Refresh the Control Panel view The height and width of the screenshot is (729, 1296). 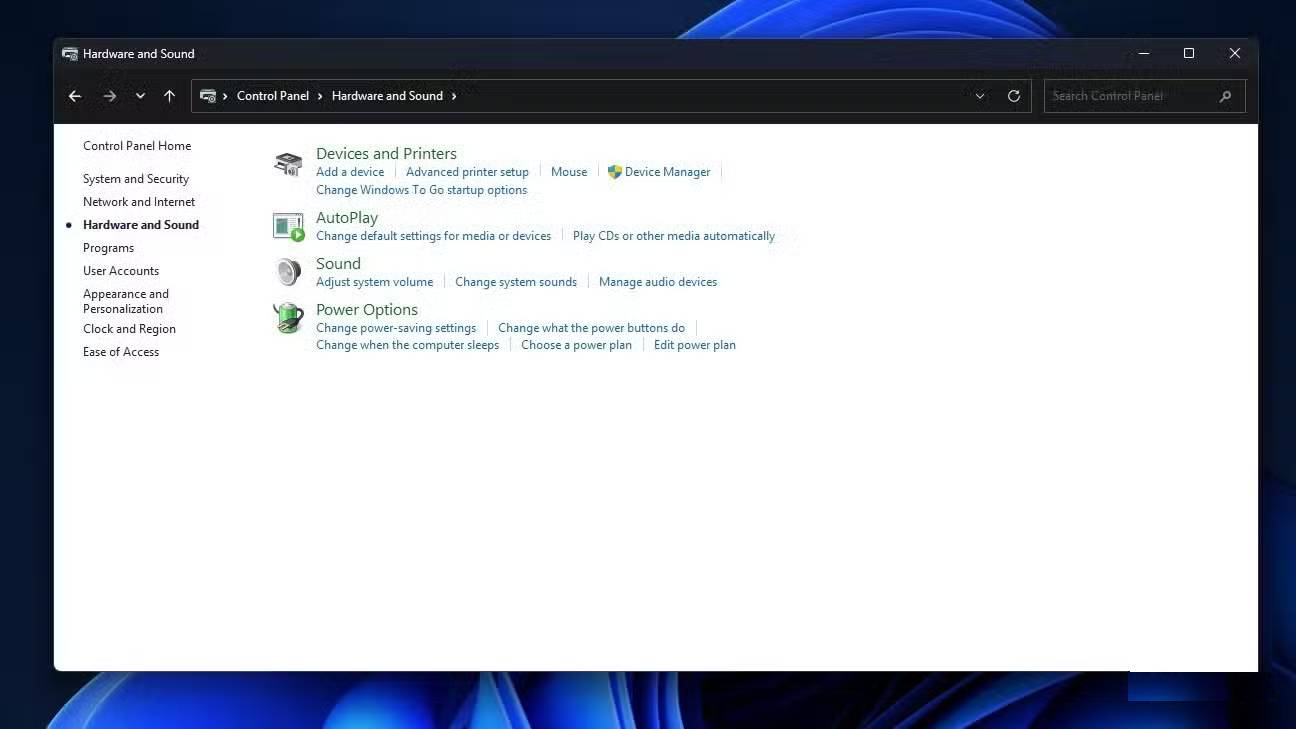click(1014, 96)
